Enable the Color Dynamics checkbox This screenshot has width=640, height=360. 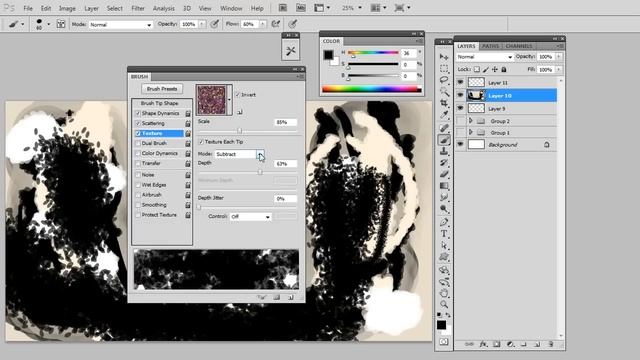point(138,153)
